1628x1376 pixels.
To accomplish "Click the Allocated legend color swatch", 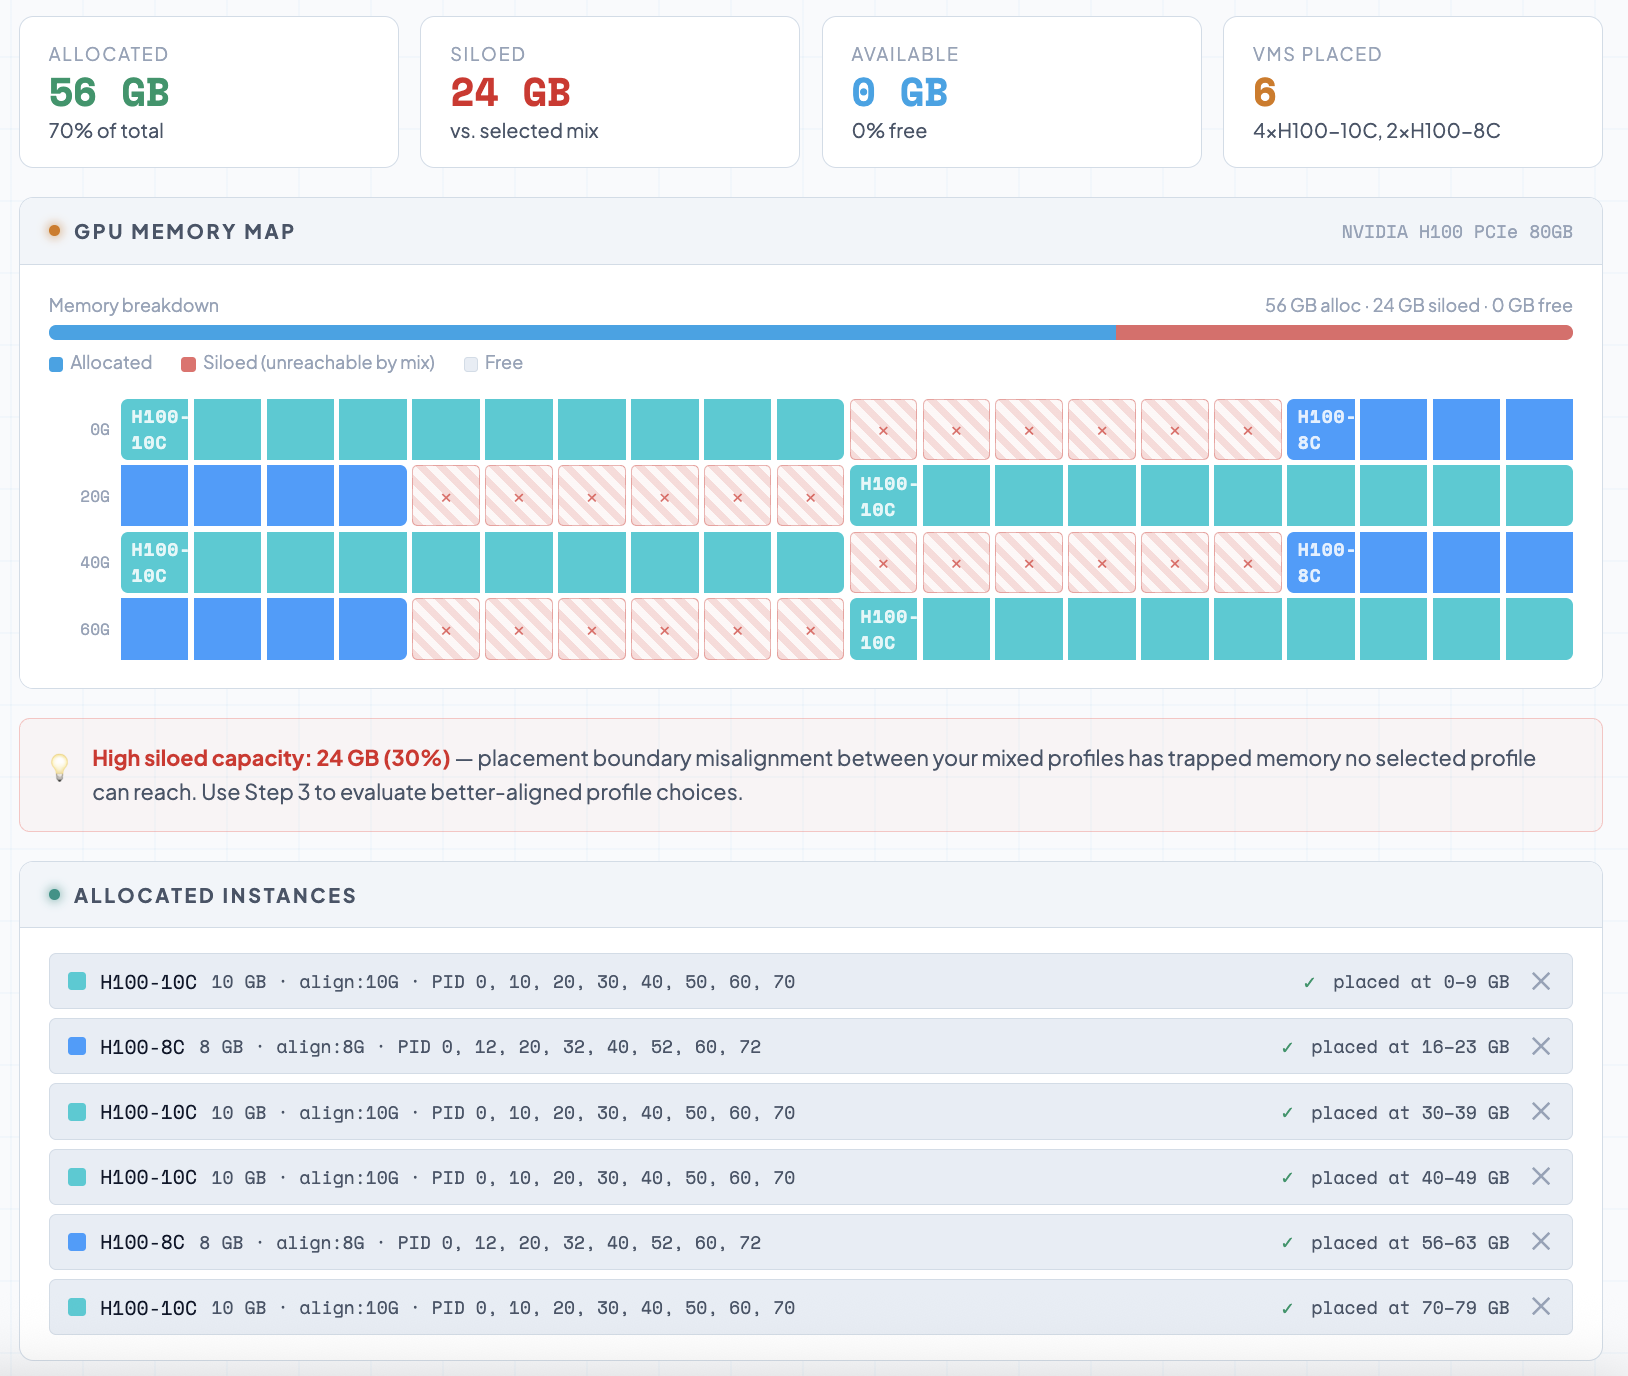I will (56, 364).
